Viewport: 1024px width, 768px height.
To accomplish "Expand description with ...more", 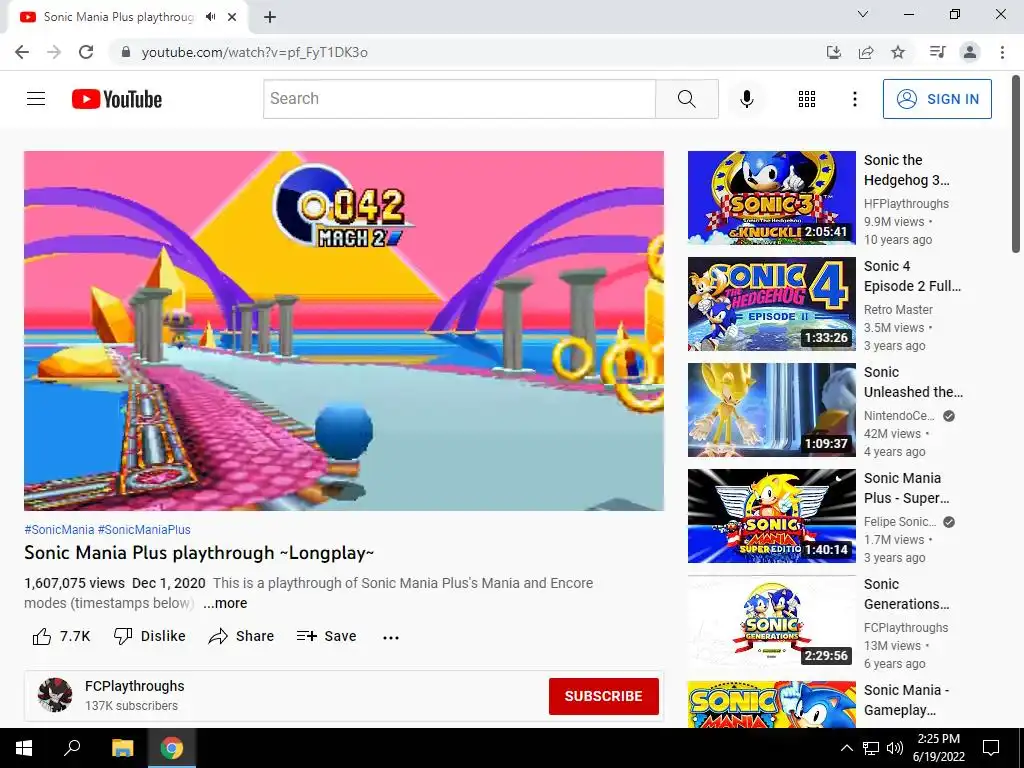I will point(225,603).
